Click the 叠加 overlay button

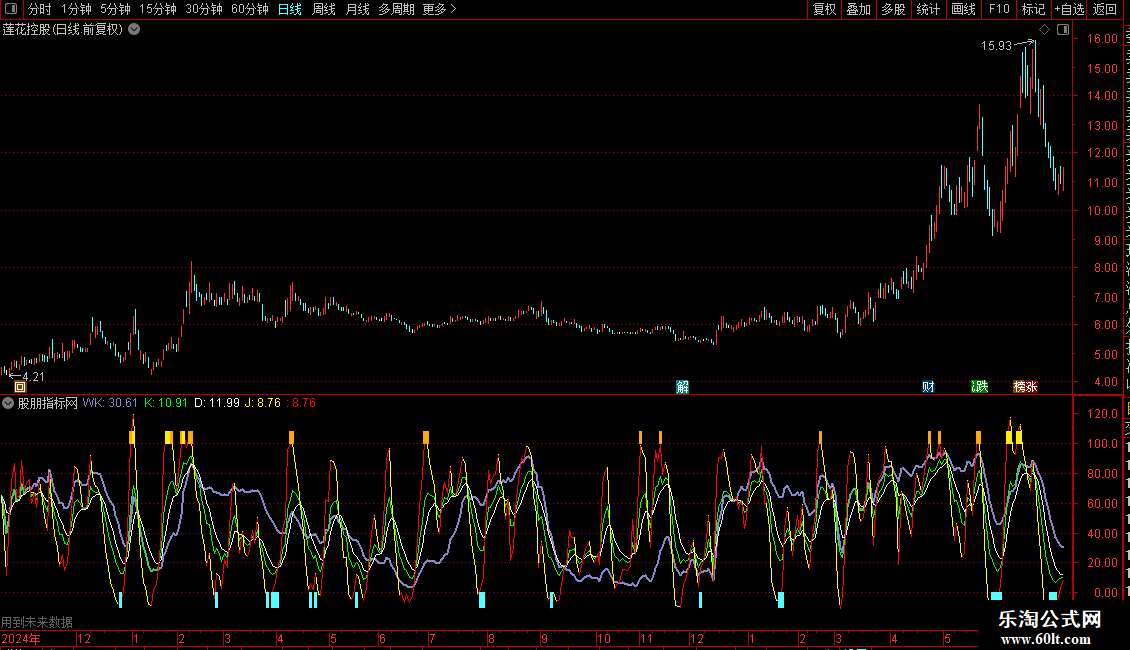pos(859,9)
